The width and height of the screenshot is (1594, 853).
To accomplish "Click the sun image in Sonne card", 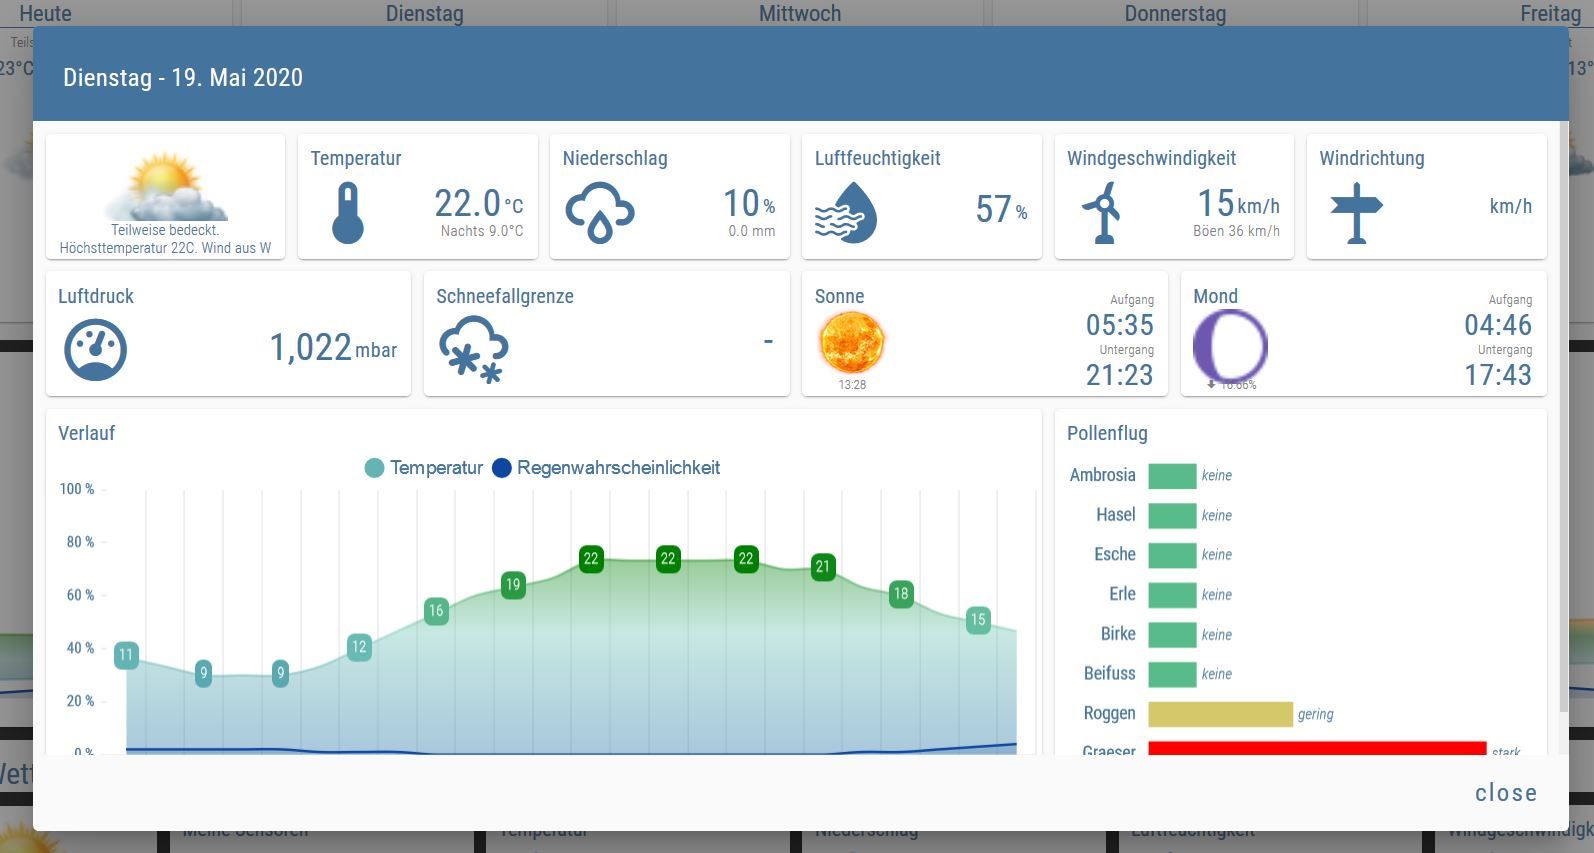I will pyautogui.click(x=852, y=342).
